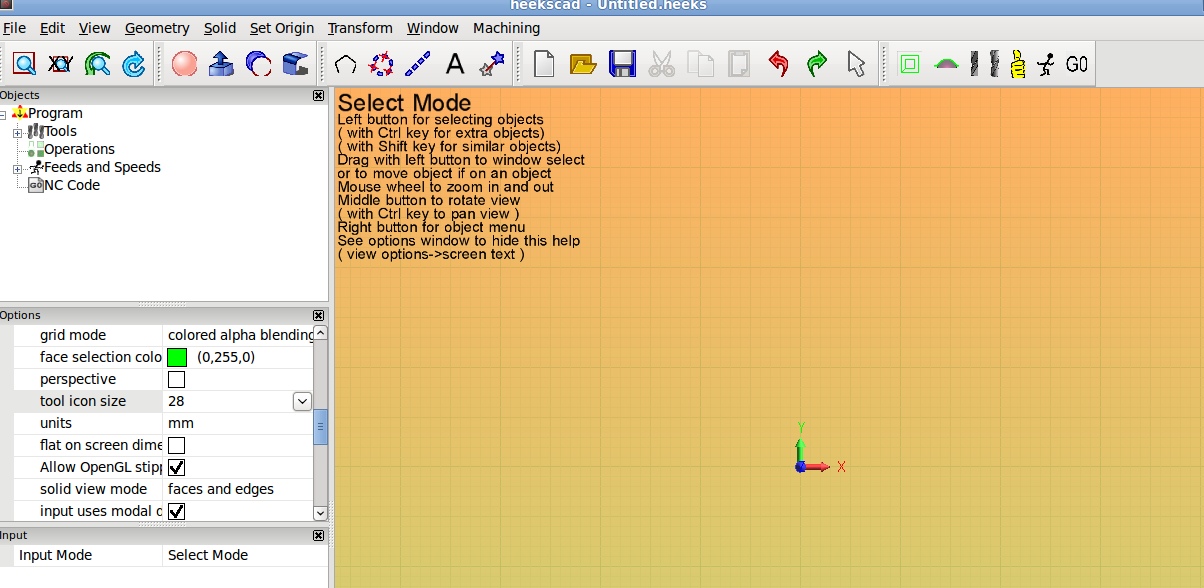The width and height of the screenshot is (1204, 588).
Task: Select NC Code in the Objects tree
Action: pos(71,185)
